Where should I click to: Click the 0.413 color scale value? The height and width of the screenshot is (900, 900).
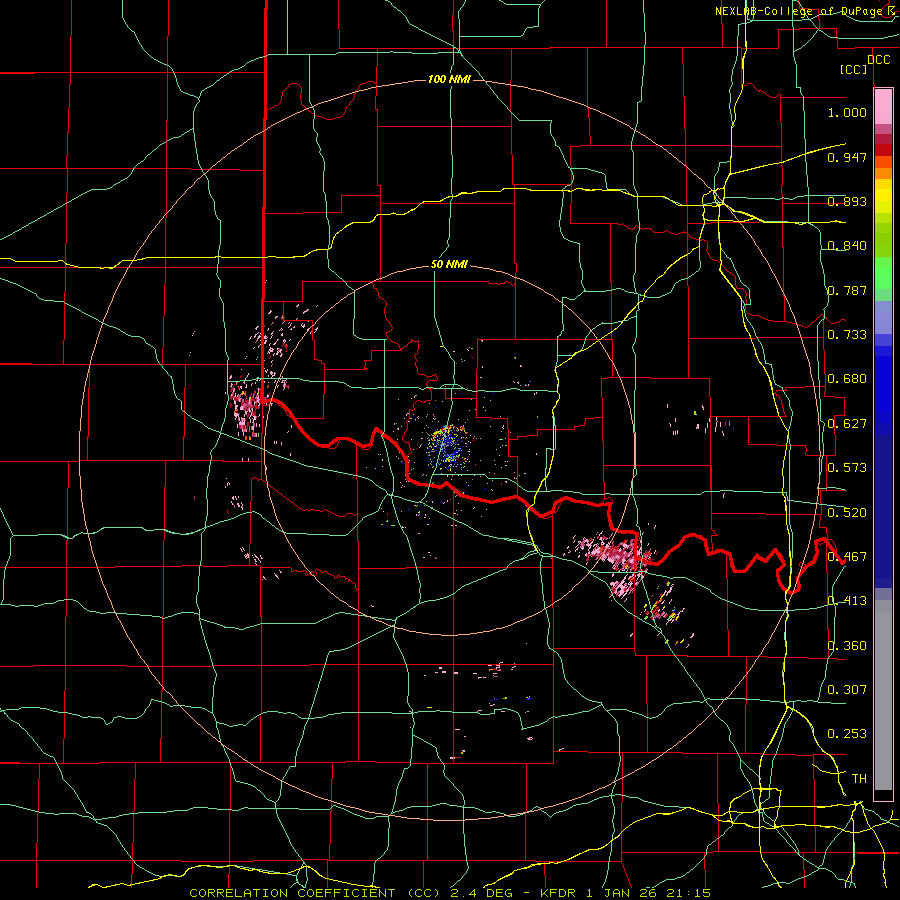(x=847, y=601)
